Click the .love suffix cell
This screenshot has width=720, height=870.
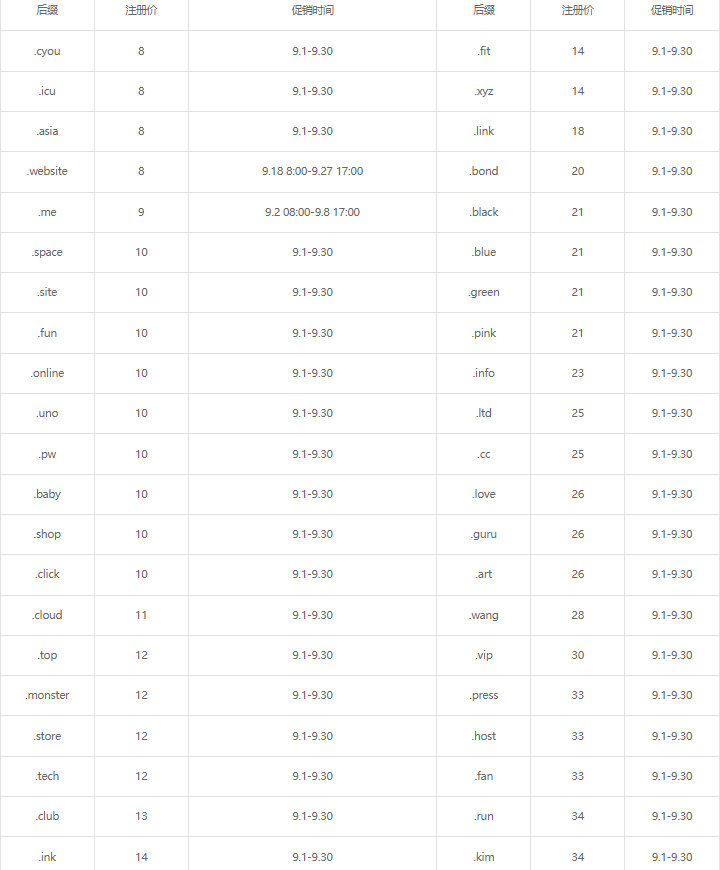coord(484,494)
